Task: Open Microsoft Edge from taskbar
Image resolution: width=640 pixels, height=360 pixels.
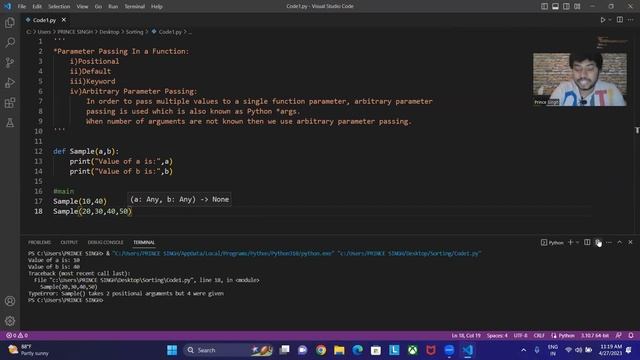Action: coord(358,350)
